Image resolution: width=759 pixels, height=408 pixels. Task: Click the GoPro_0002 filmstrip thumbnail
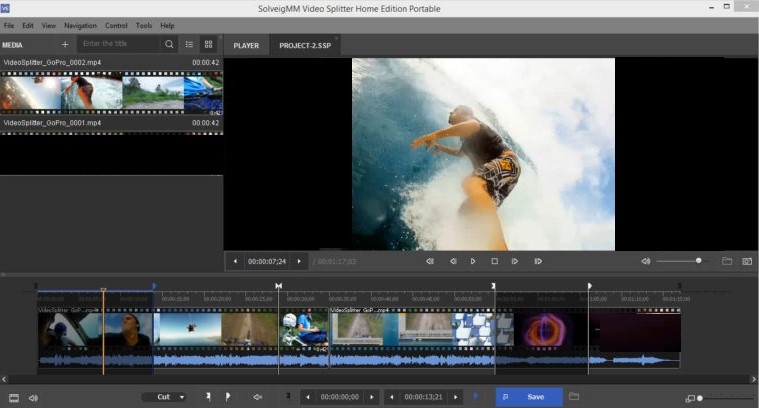click(111, 92)
